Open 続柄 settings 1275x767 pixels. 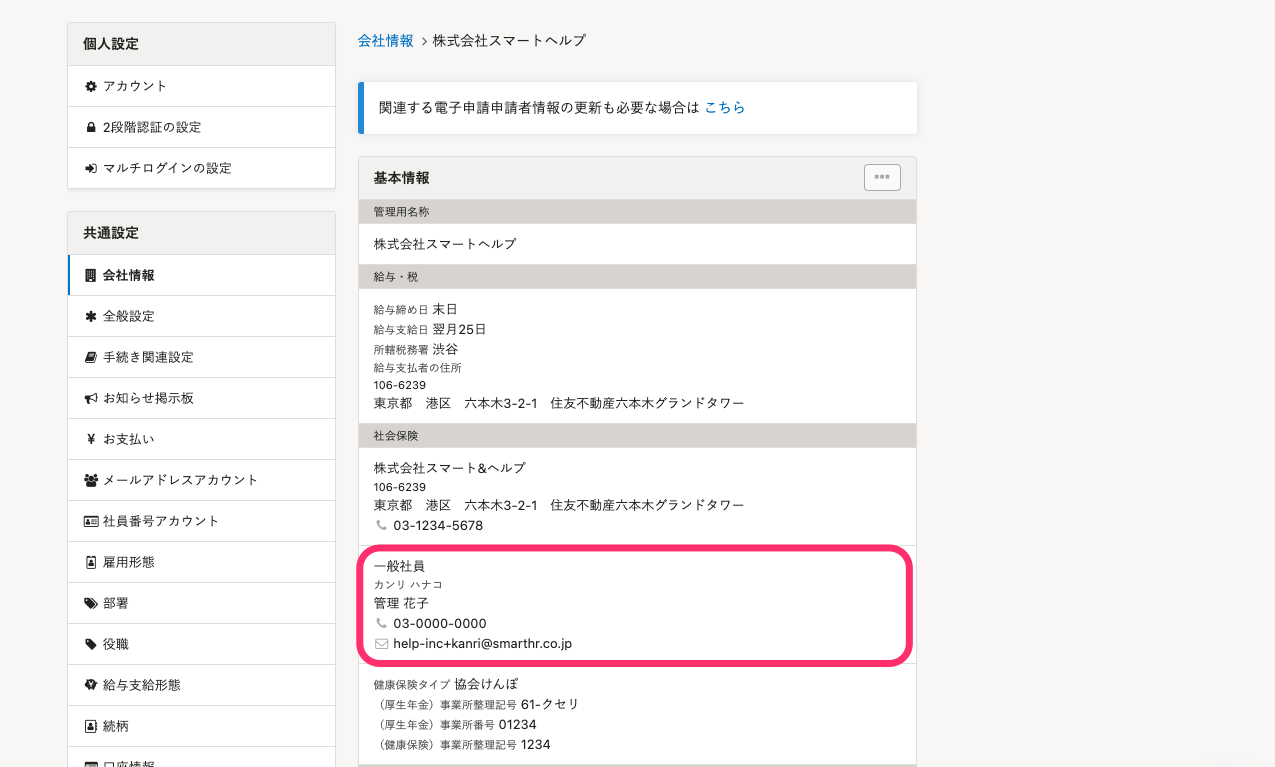(201, 726)
